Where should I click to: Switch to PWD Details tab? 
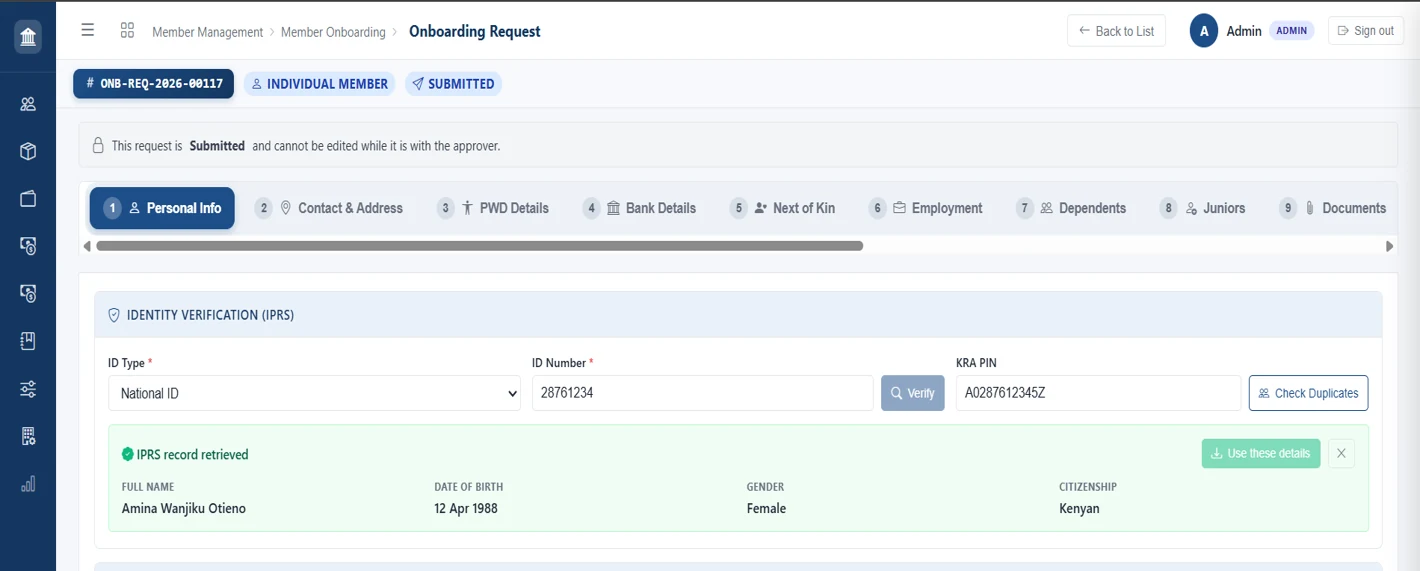pyautogui.click(x=493, y=208)
